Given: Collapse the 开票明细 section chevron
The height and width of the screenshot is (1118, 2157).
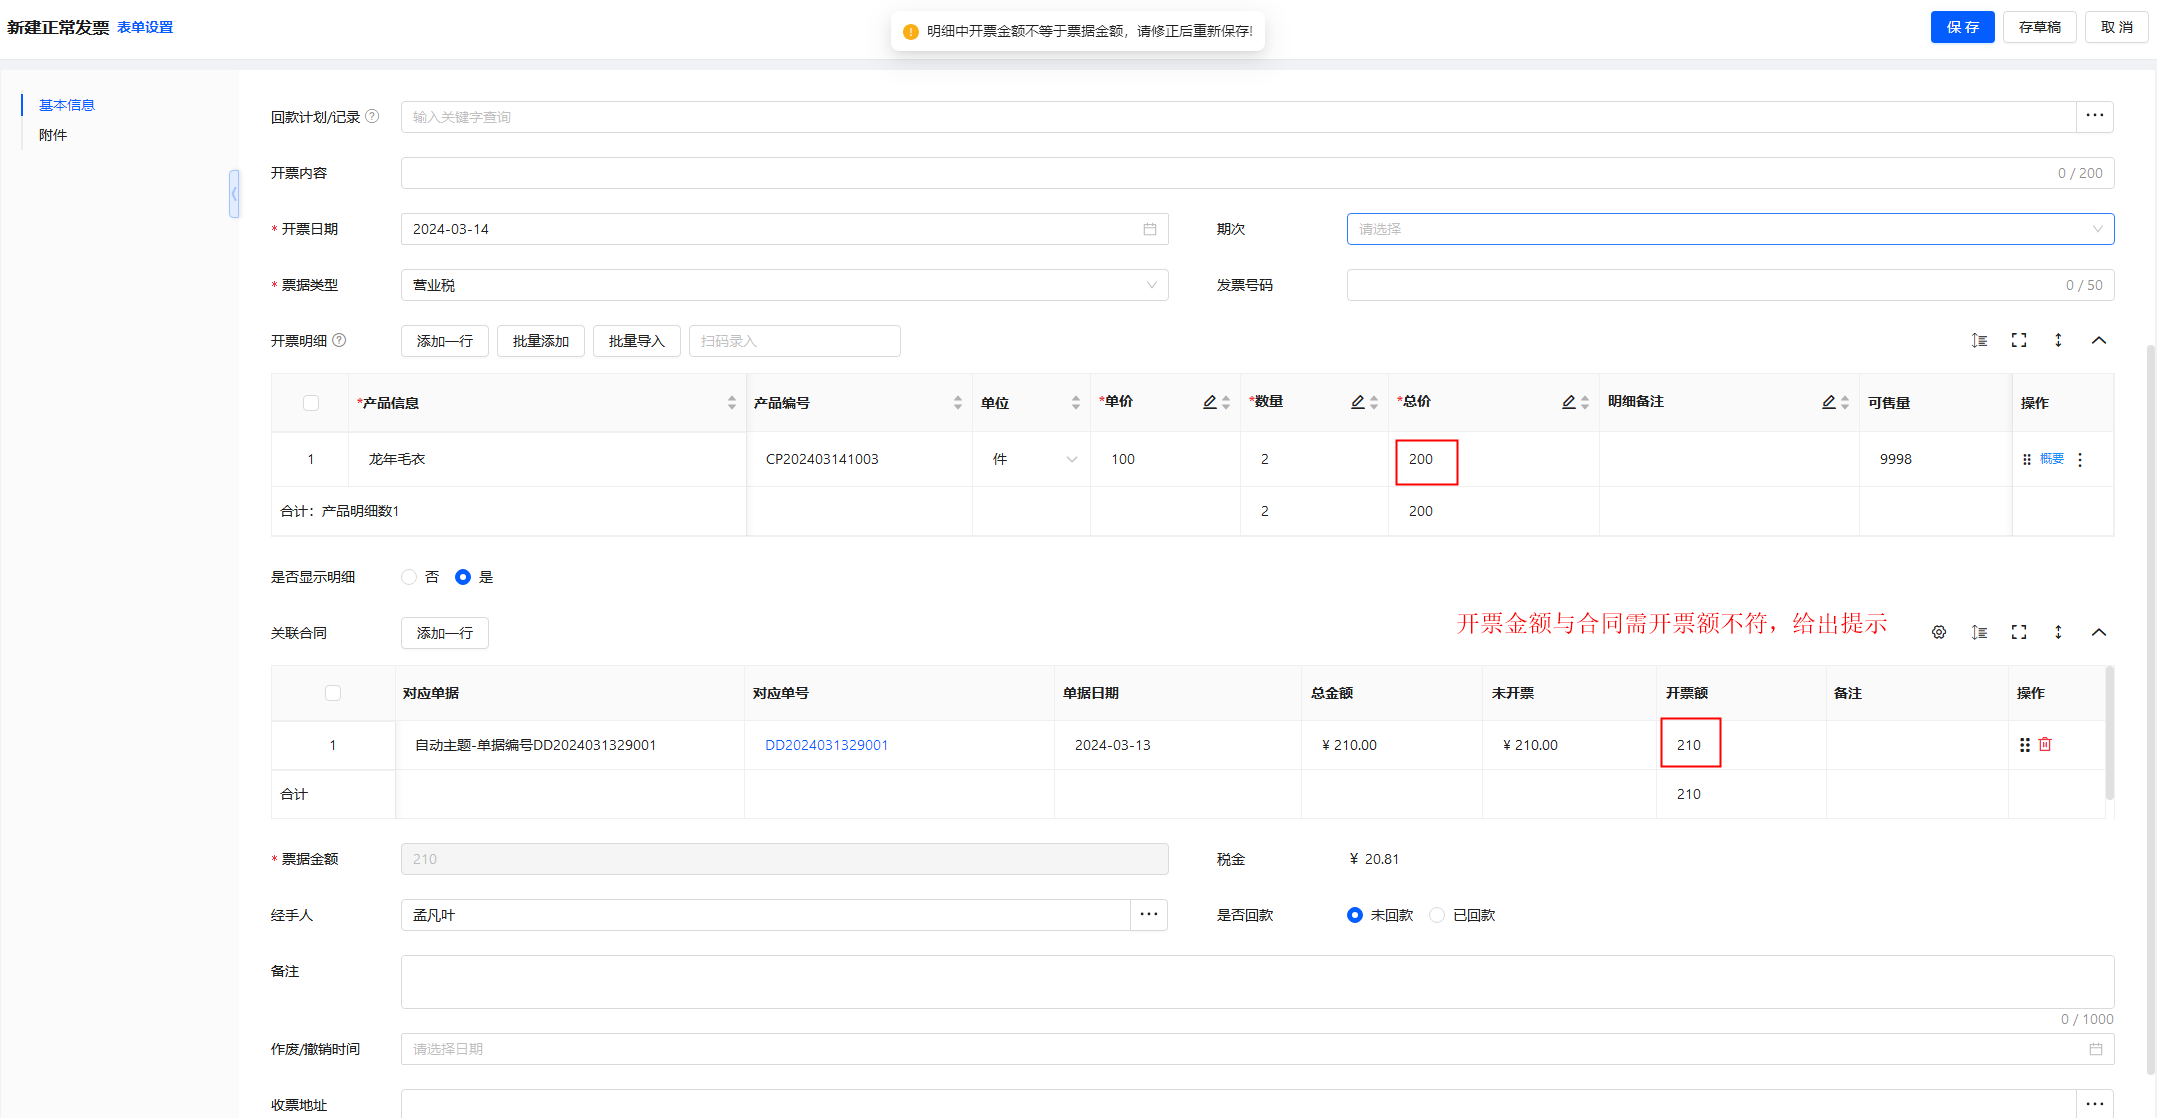Looking at the screenshot, I should (2099, 340).
